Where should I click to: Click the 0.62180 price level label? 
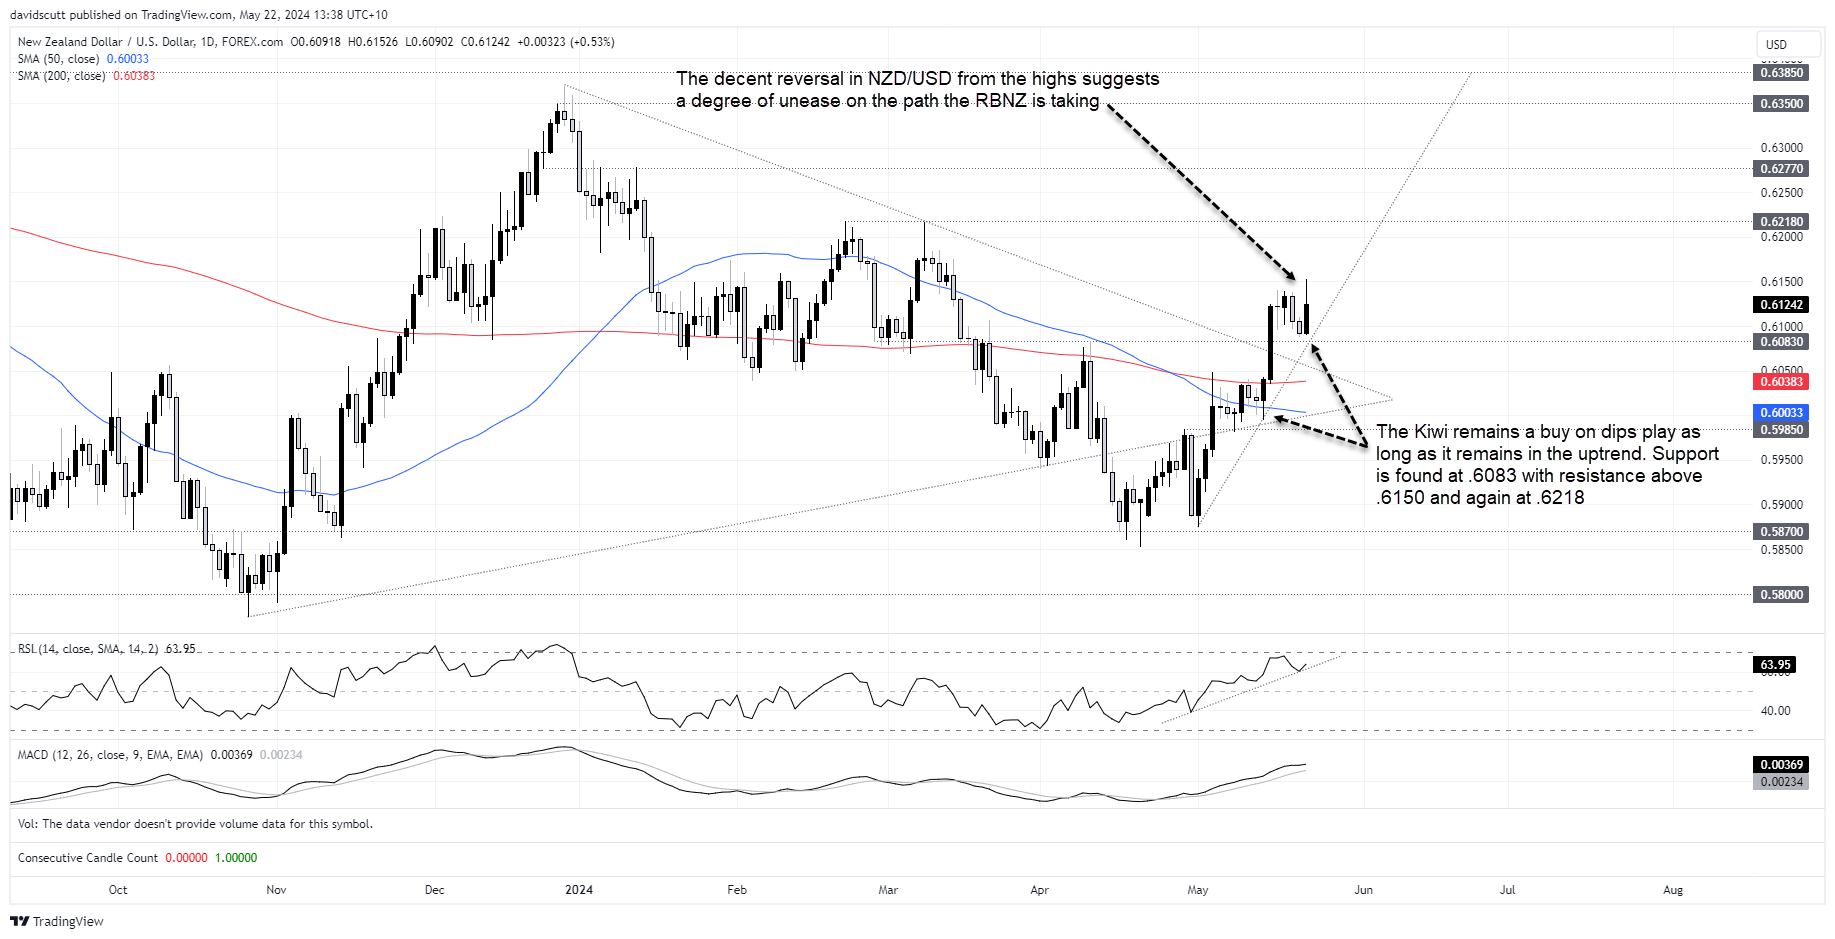[1781, 222]
